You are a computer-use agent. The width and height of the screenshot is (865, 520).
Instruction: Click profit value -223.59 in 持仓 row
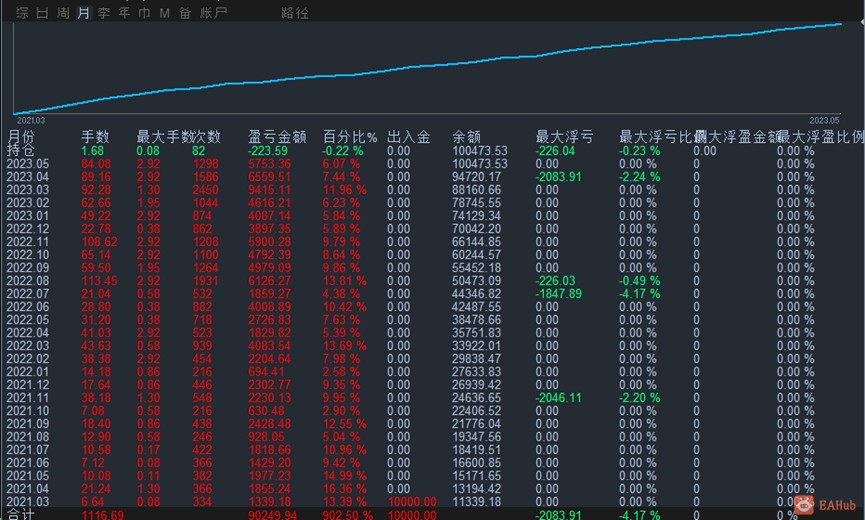coord(268,151)
